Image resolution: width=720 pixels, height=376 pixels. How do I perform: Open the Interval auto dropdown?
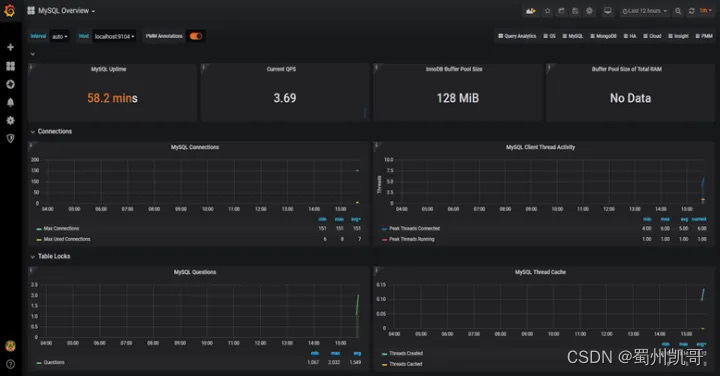pos(60,36)
